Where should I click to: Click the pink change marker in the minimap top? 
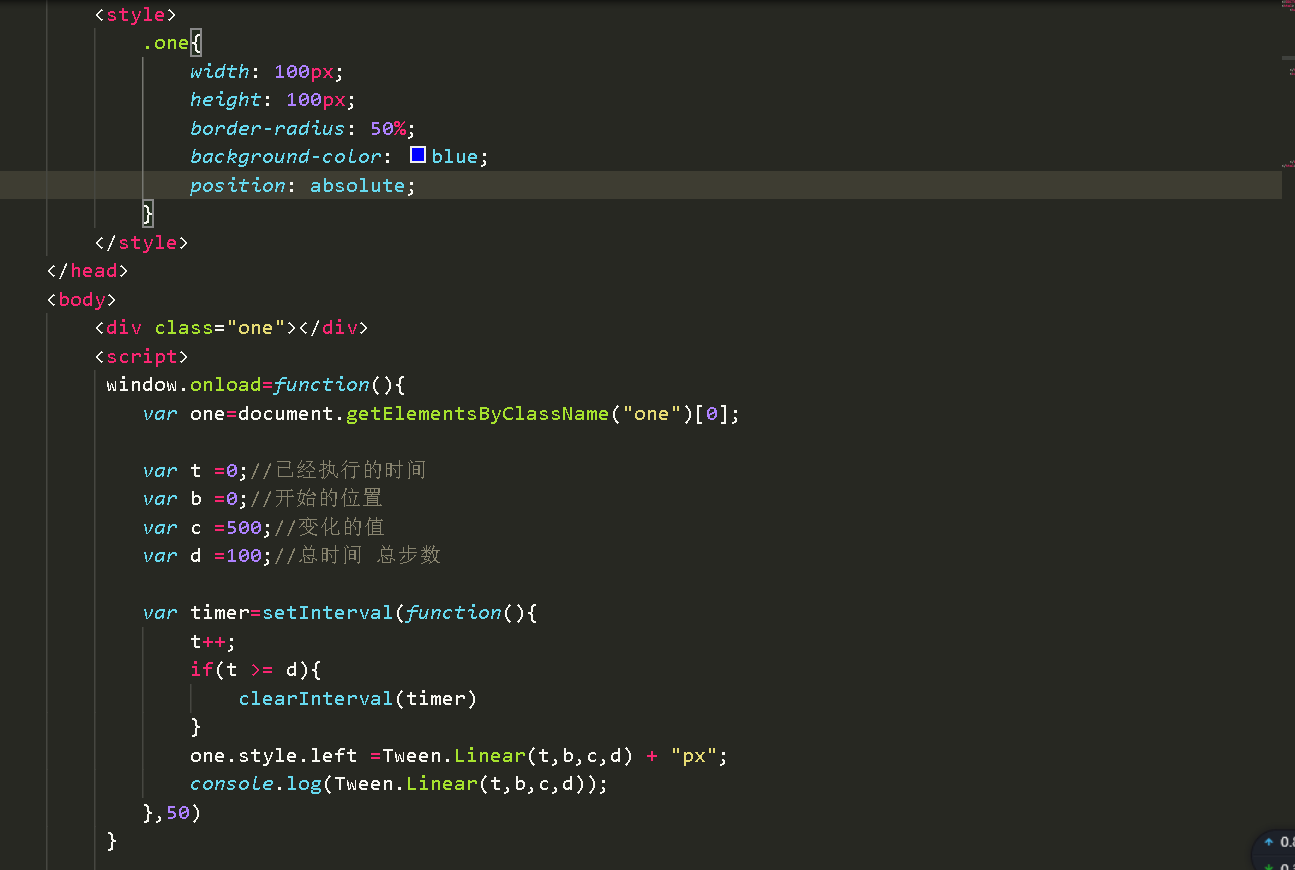[x=1288, y=5]
